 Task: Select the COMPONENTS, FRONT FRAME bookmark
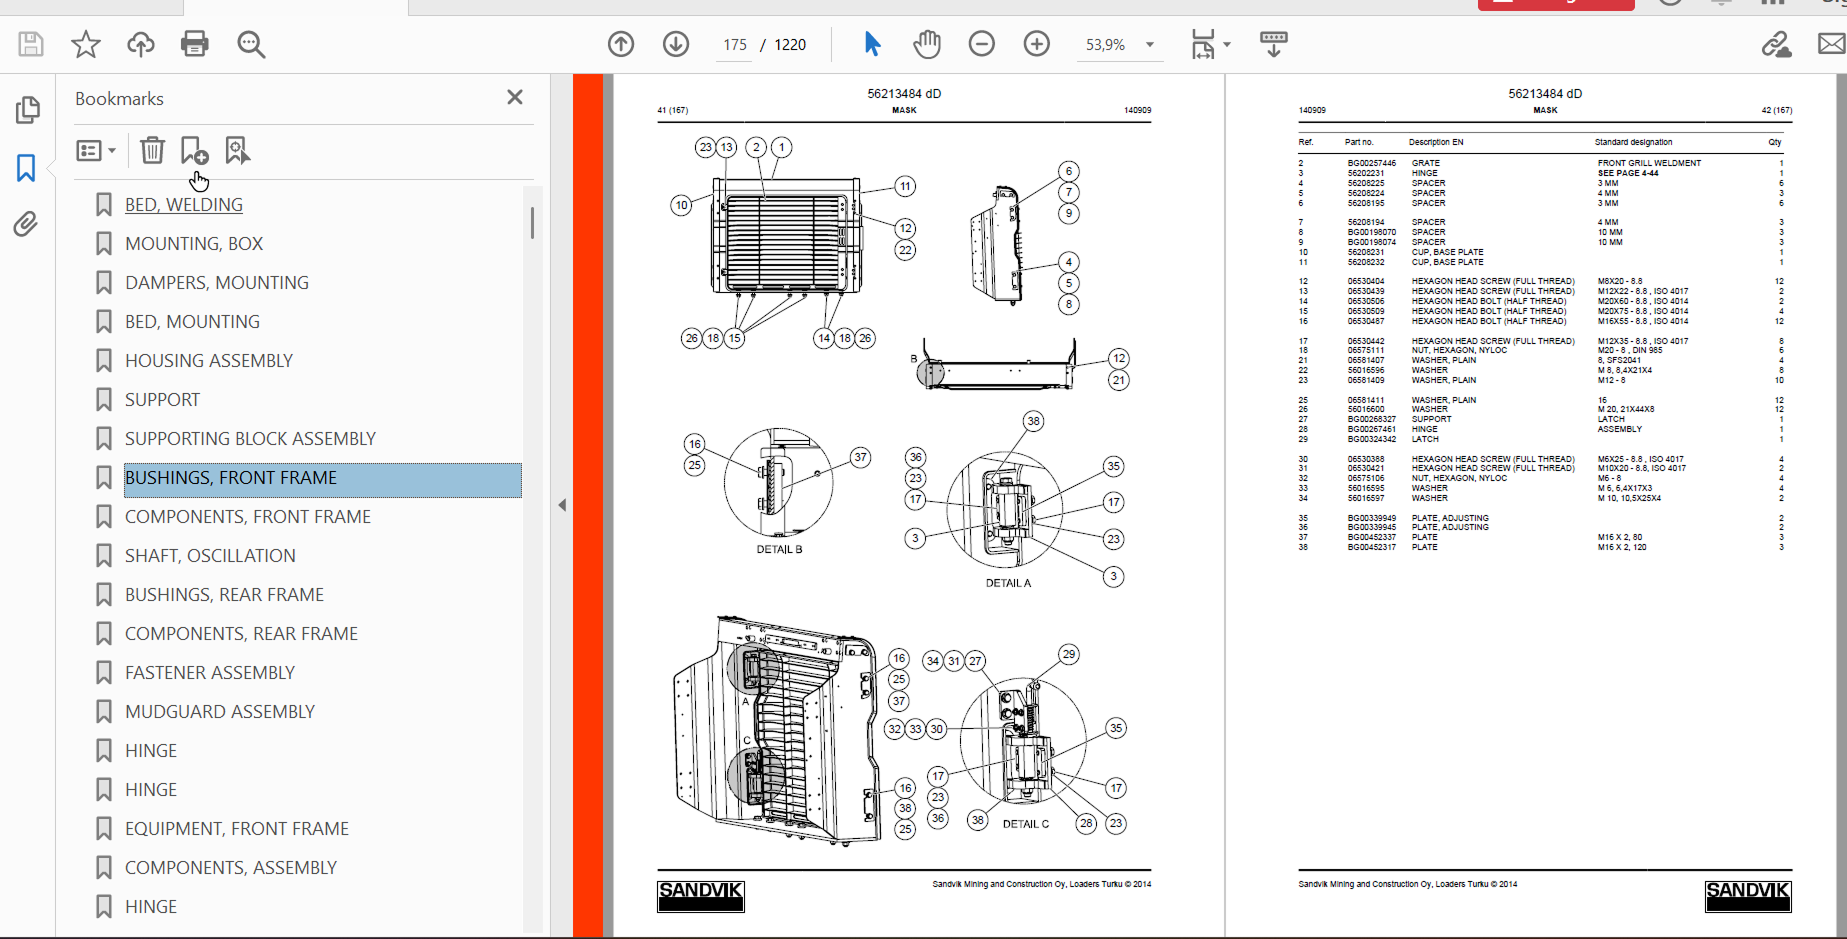[247, 517]
